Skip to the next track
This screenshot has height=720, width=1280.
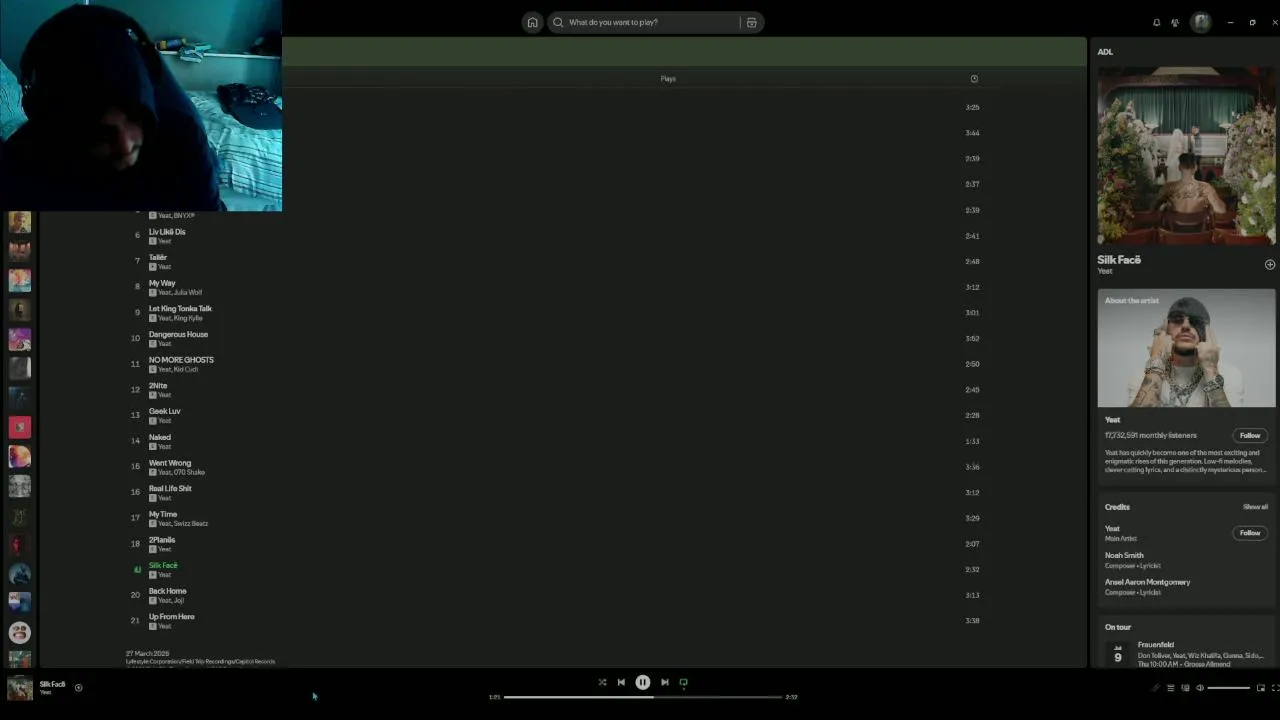tap(665, 682)
